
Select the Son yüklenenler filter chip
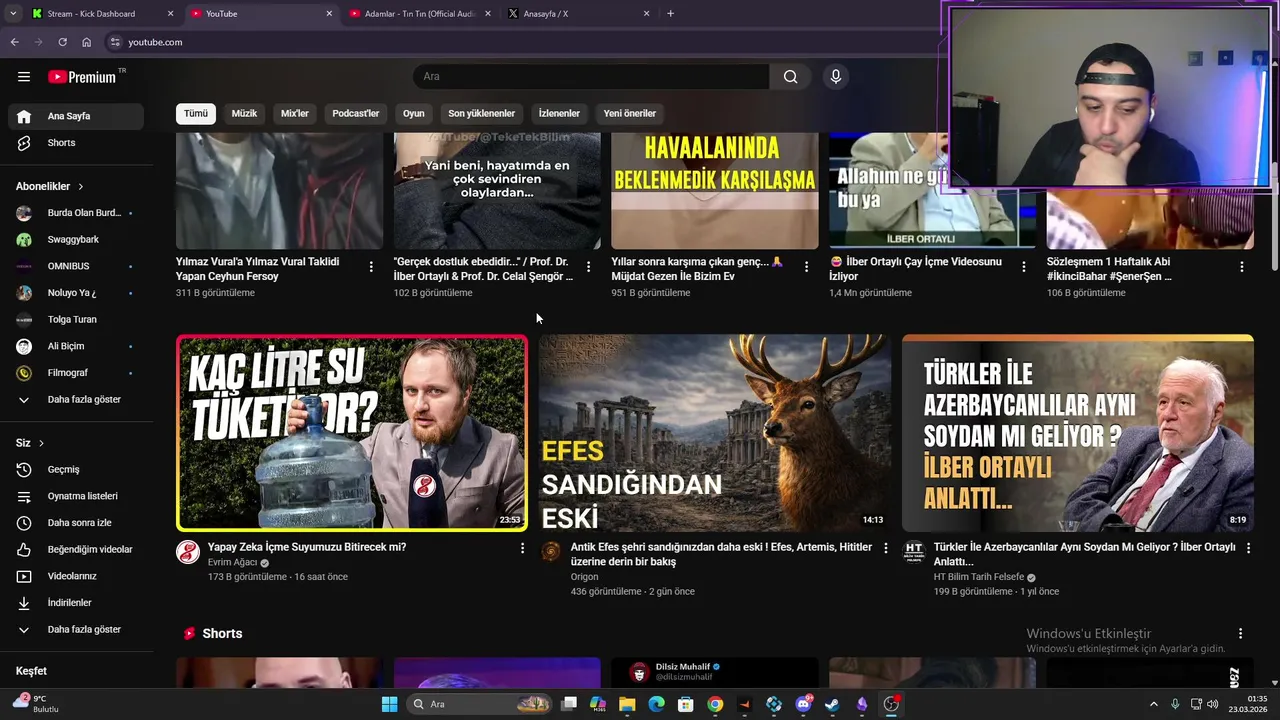pos(482,114)
